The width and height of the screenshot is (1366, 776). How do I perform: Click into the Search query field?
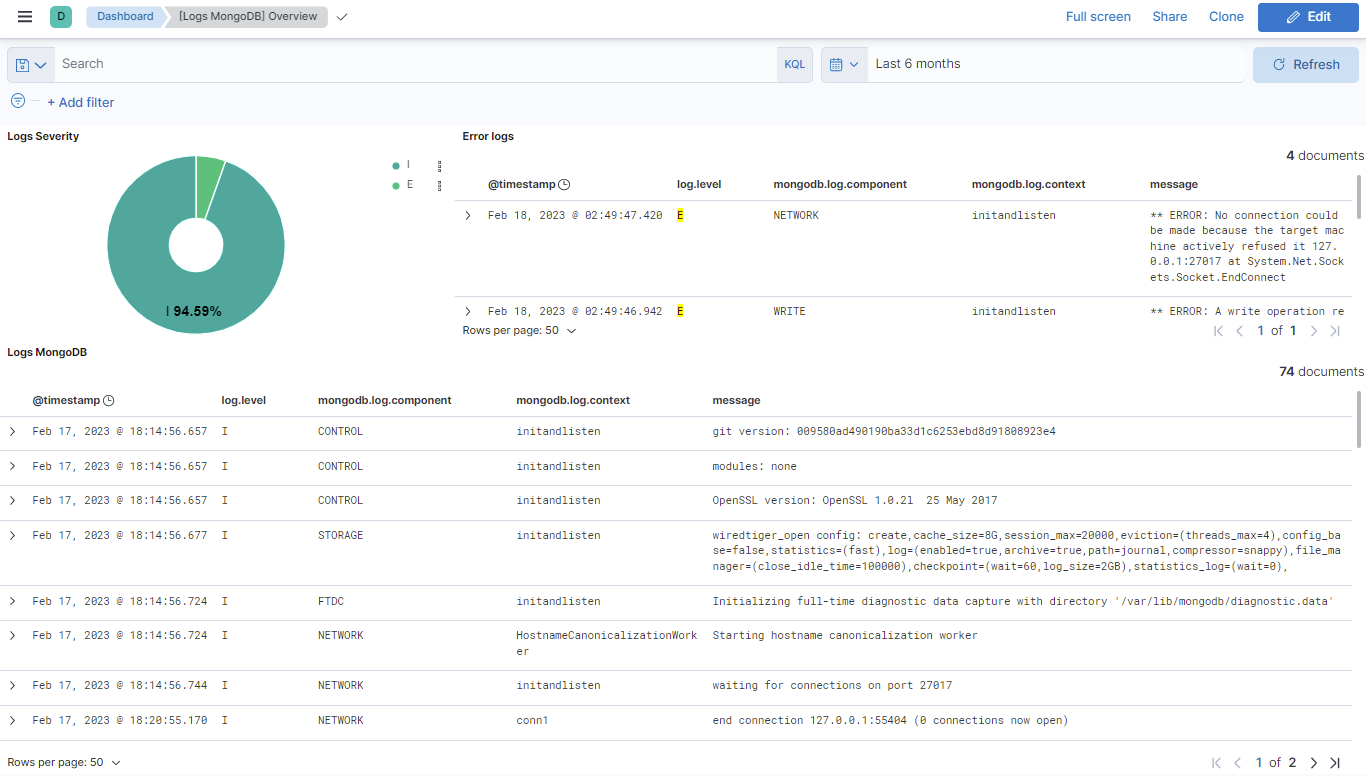[x=400, y=64]
